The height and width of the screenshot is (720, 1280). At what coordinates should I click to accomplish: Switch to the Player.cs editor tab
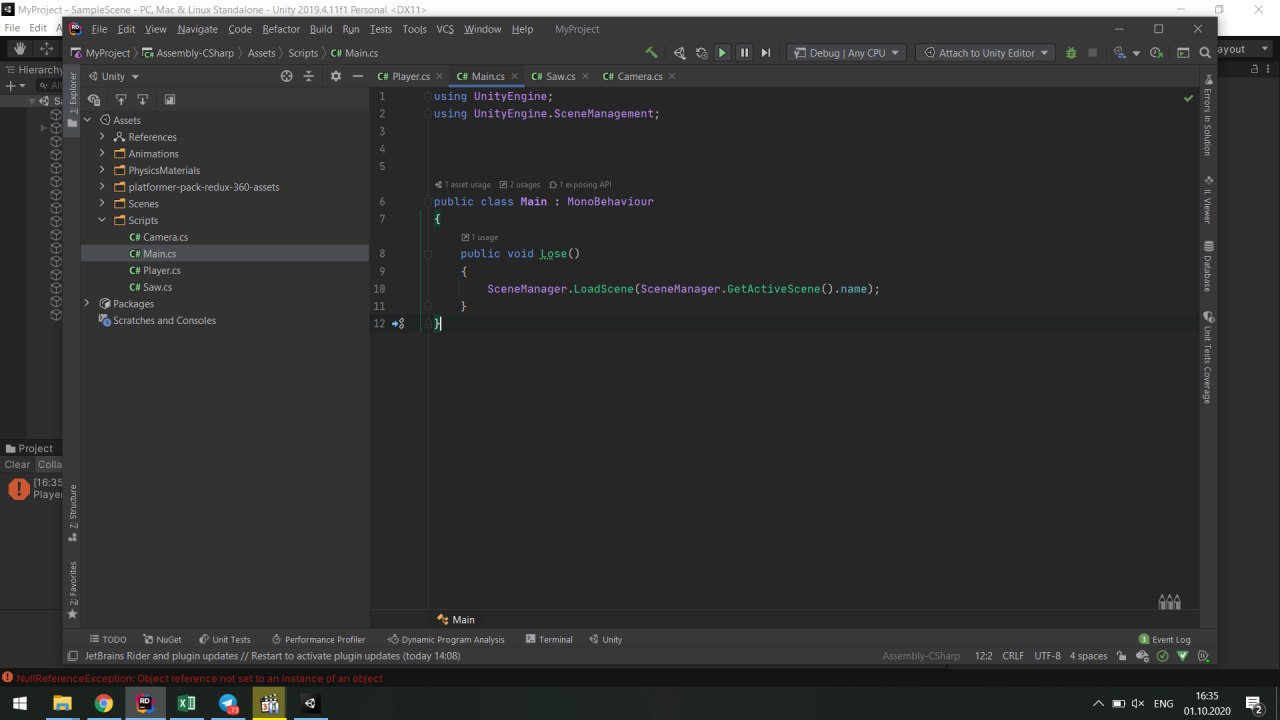(x=404, y=76)
